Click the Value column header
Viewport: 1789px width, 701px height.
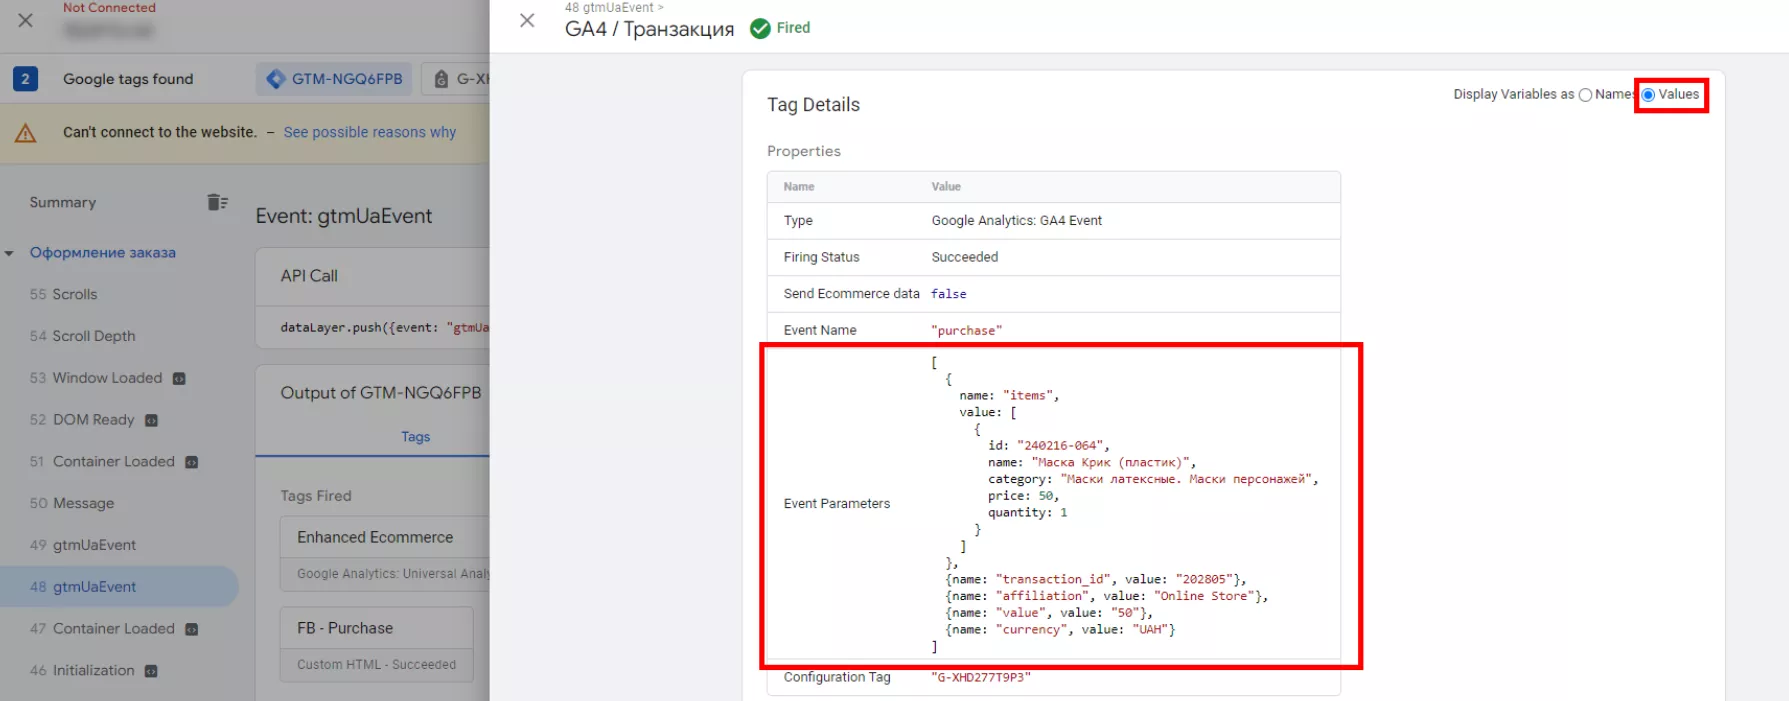pyautogui.click(x=946, y=187)
